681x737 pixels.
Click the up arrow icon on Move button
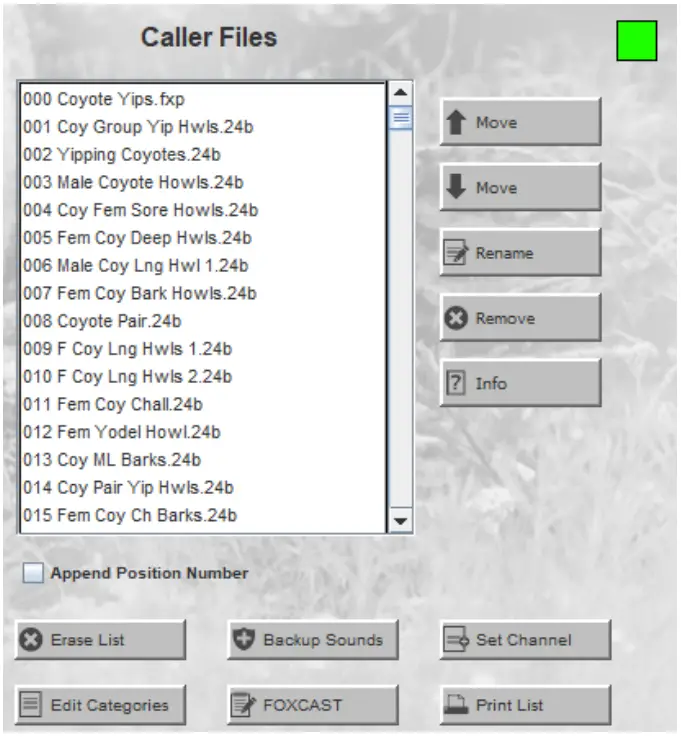click(x=456, y=122)
